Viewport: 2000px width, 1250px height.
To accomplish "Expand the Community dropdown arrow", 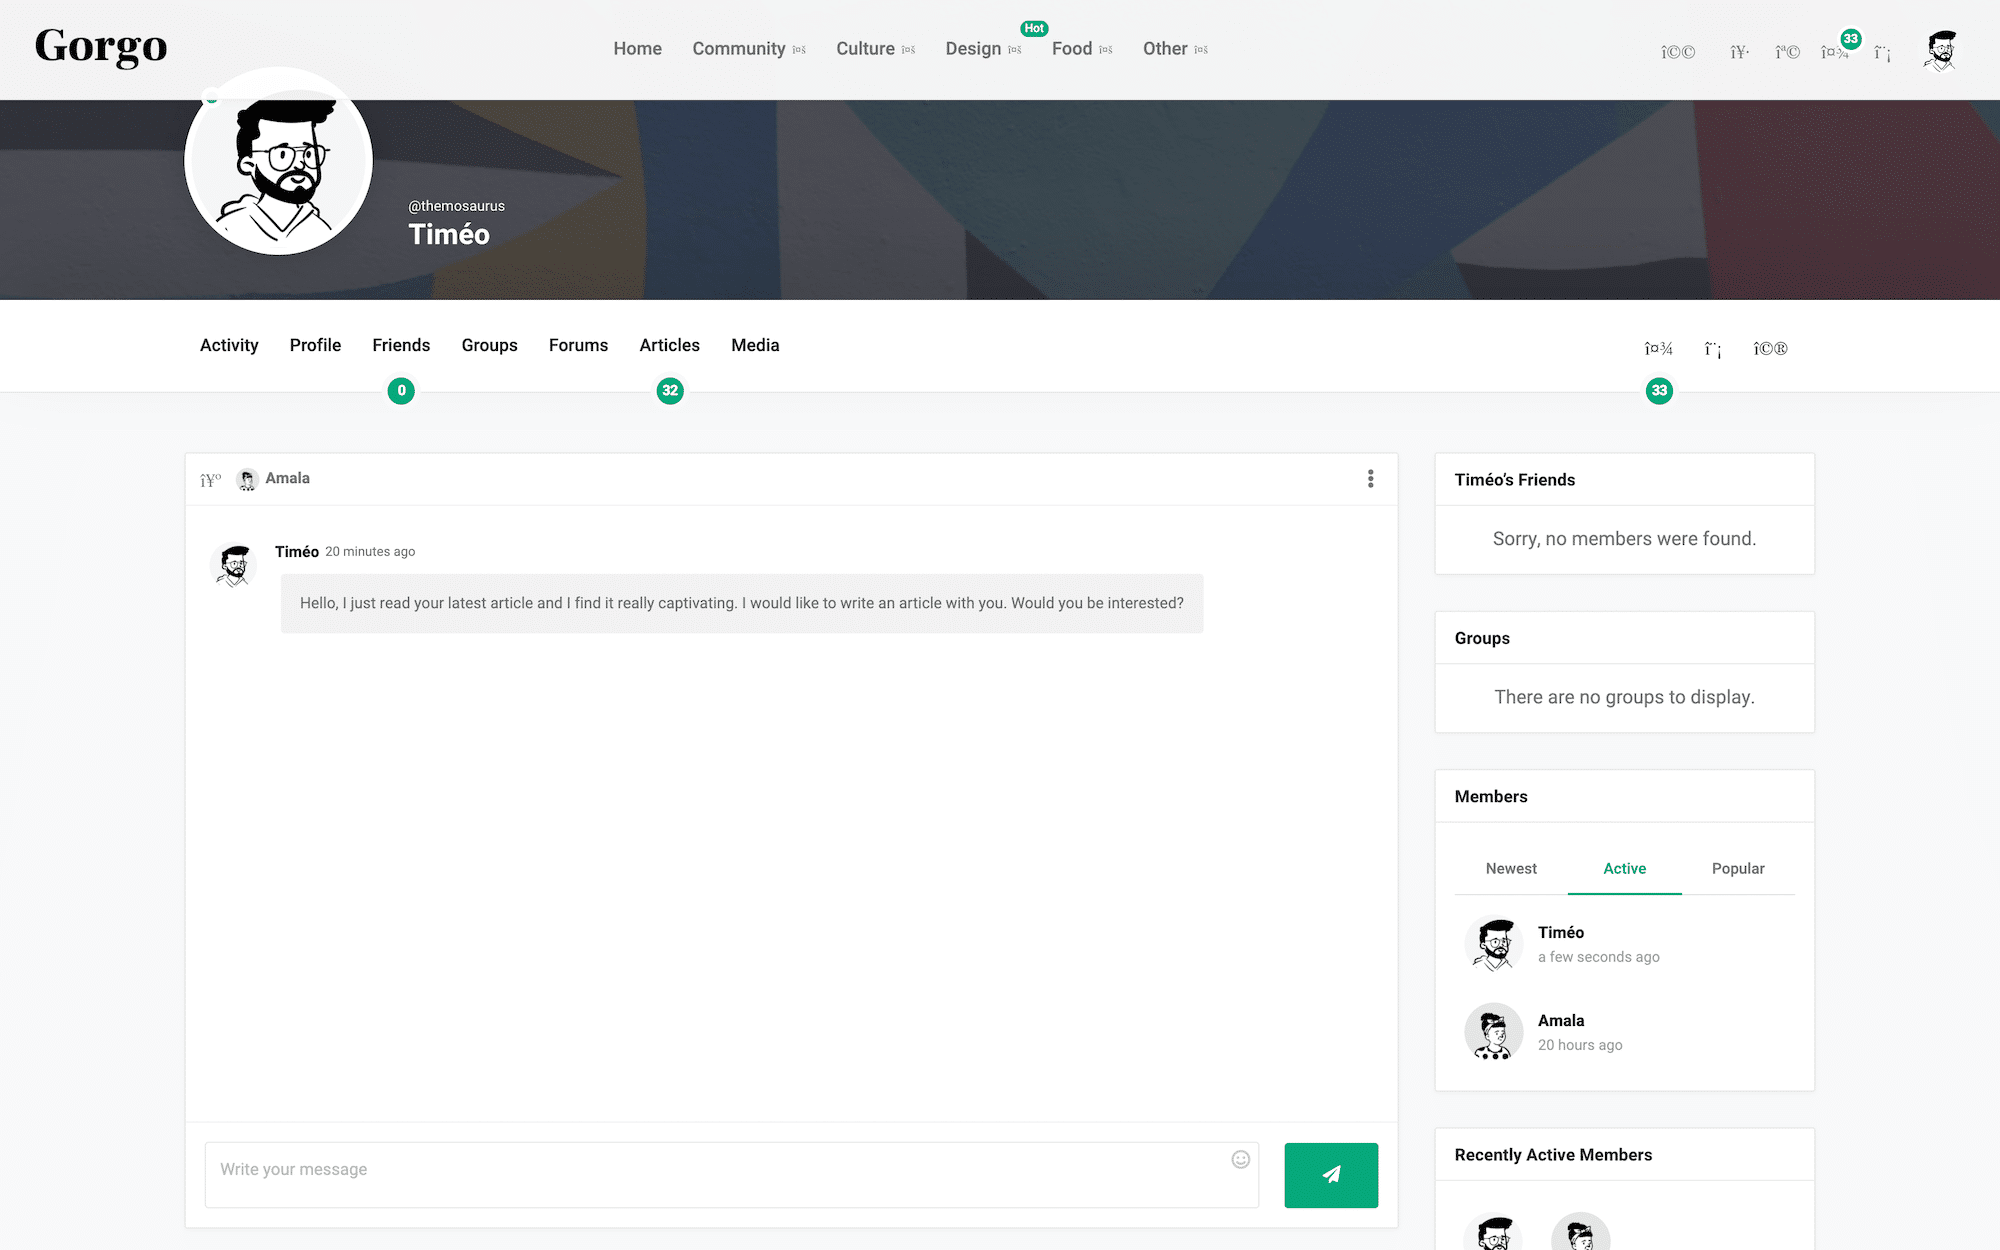I will pos(799,50).
